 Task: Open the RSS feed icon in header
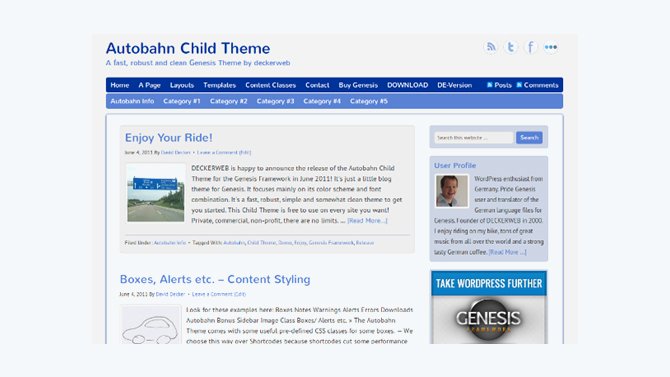pos(491,47)
